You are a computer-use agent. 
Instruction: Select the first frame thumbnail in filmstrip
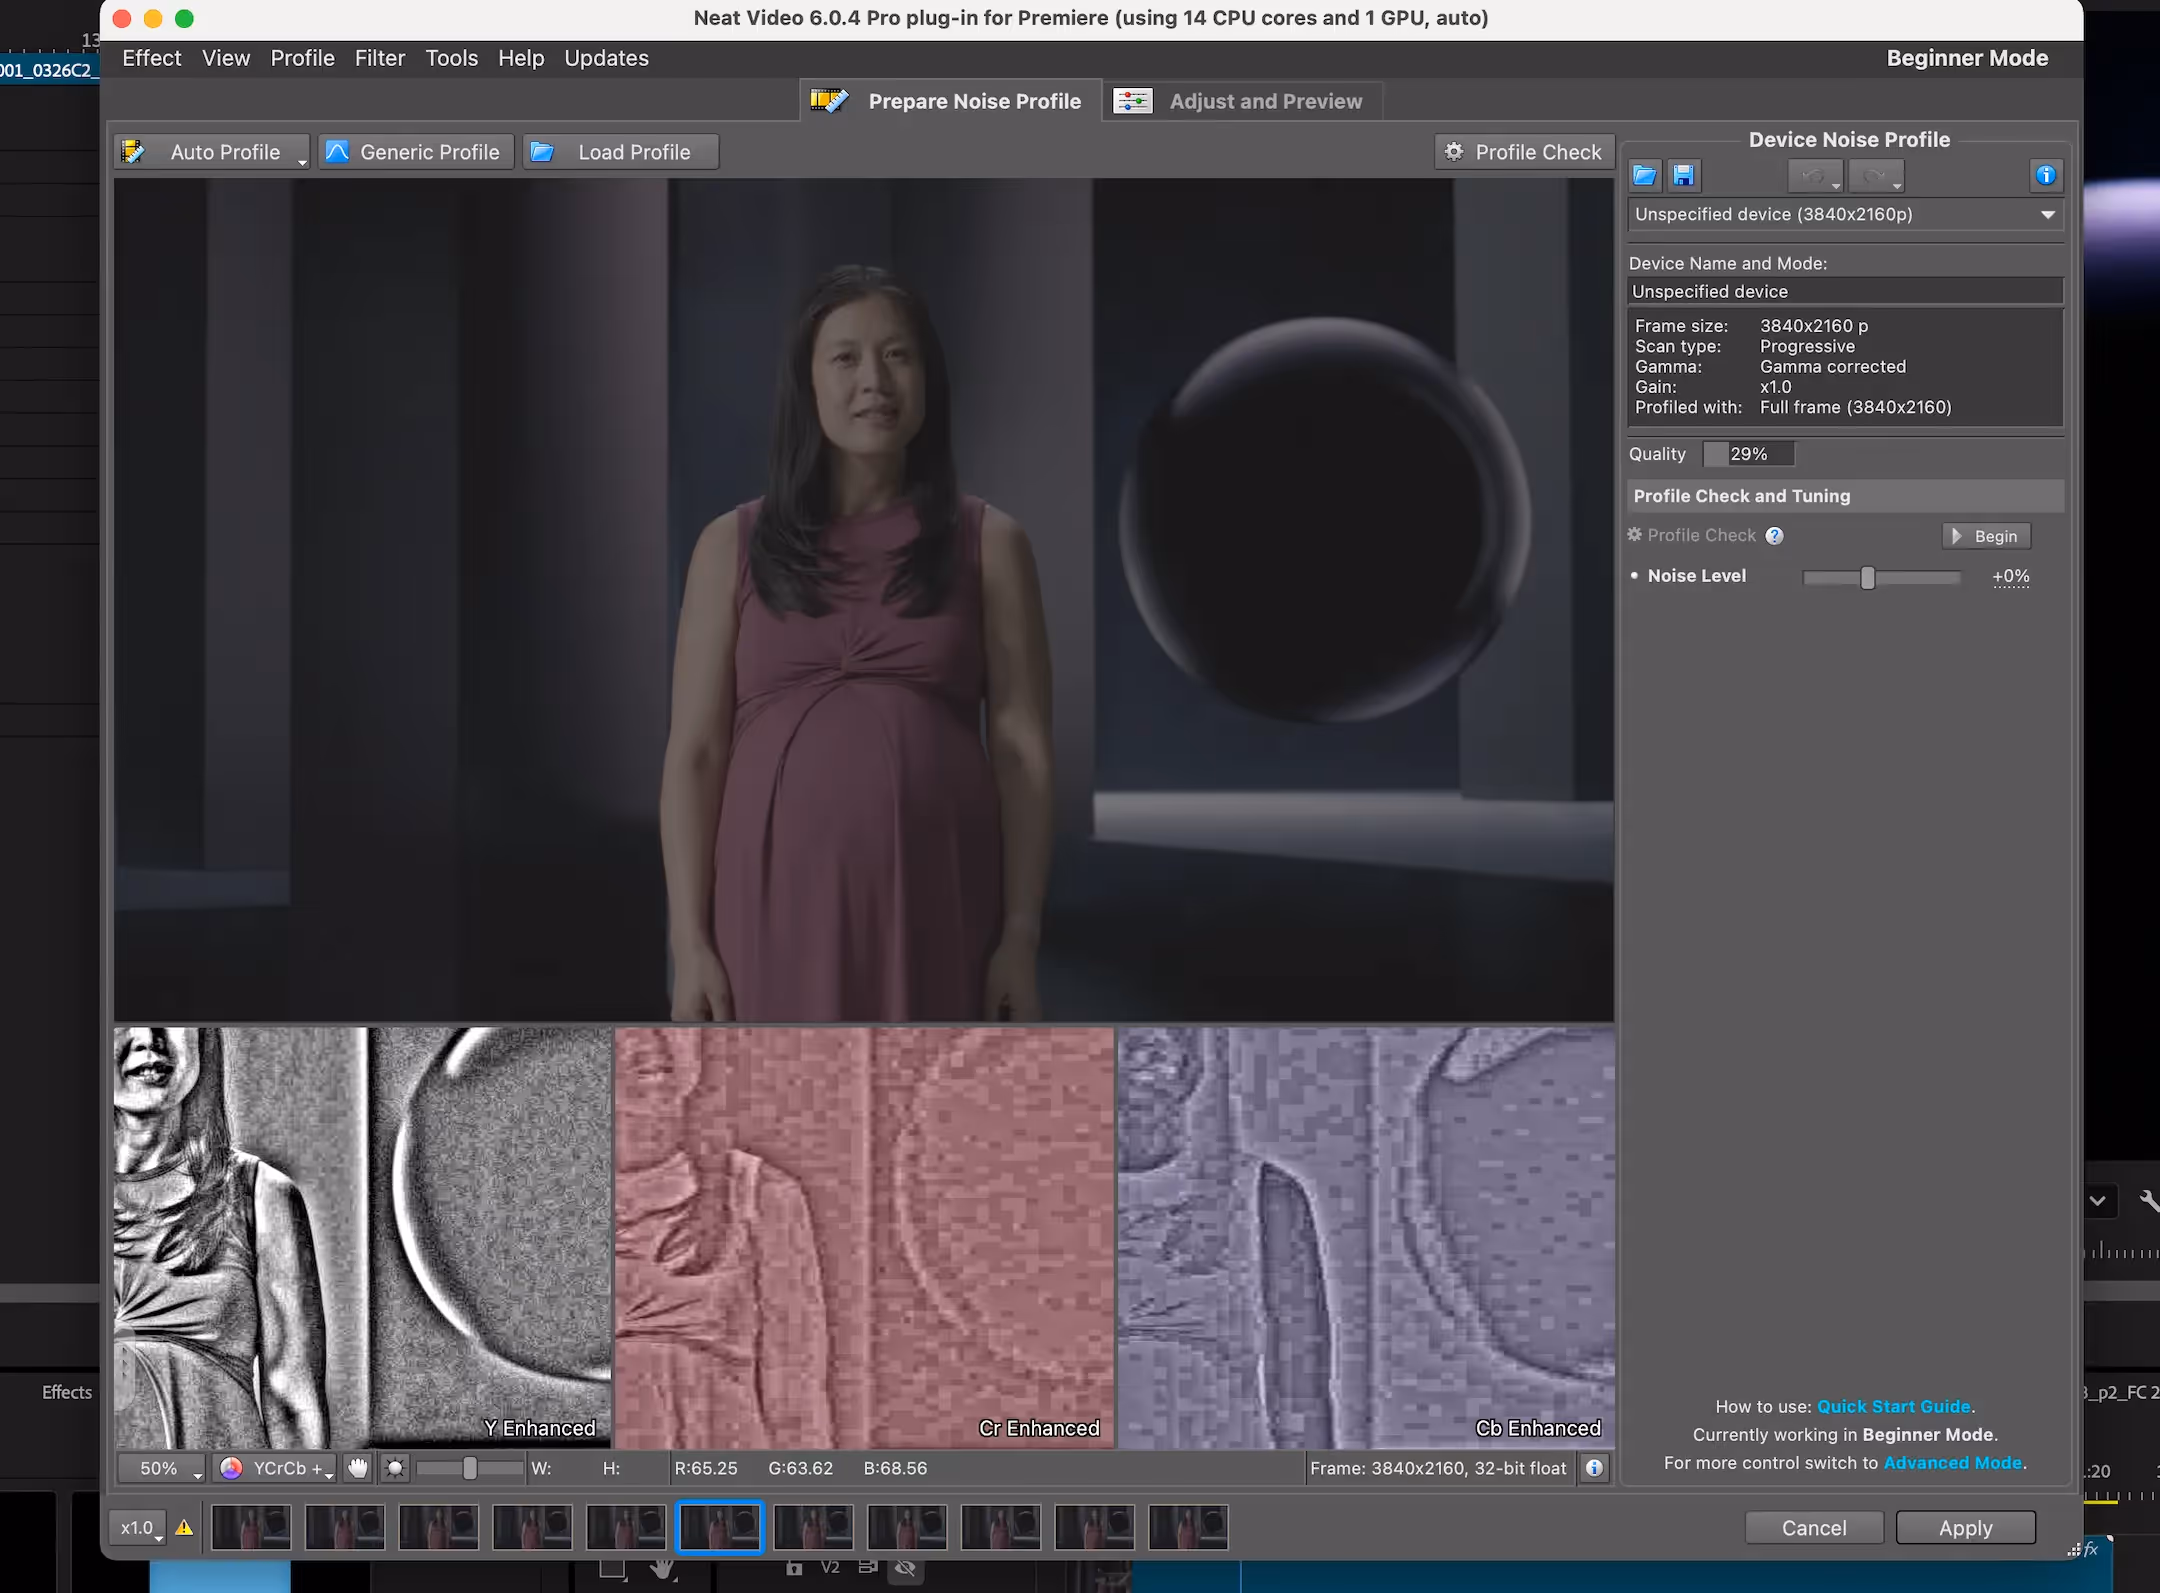251,1527
